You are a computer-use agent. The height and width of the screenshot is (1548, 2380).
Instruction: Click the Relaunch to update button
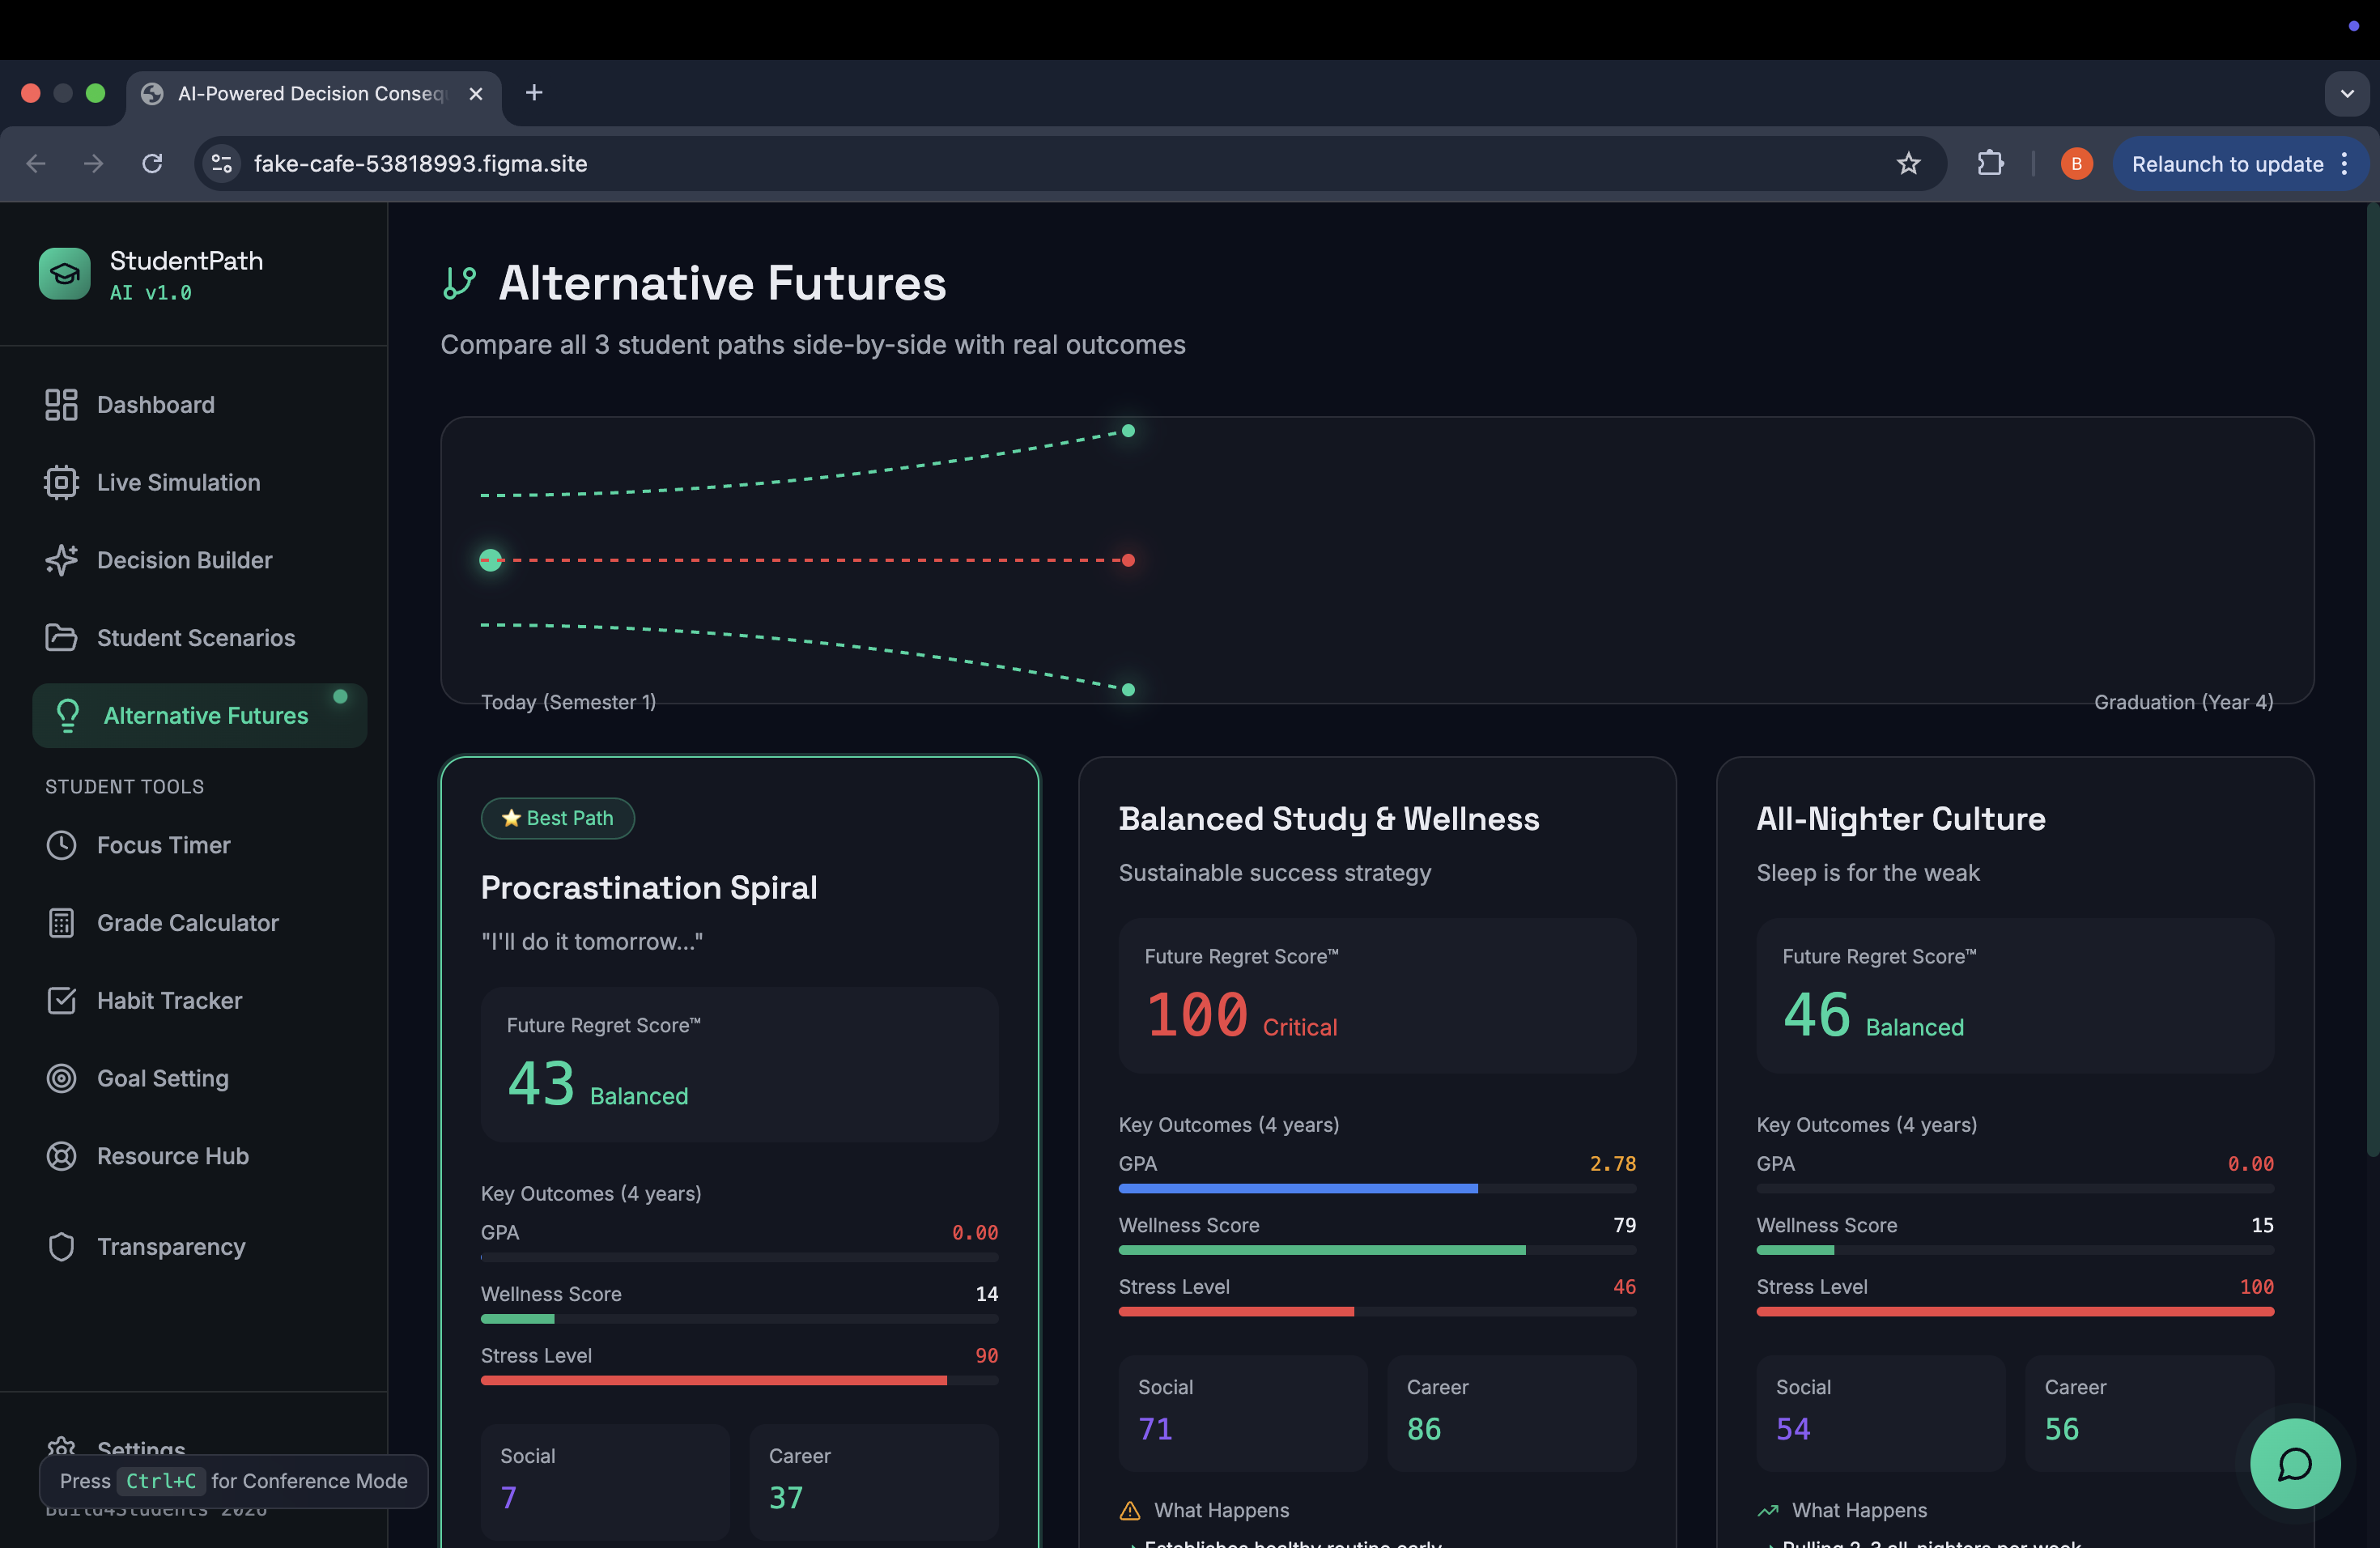point(2226,164)
